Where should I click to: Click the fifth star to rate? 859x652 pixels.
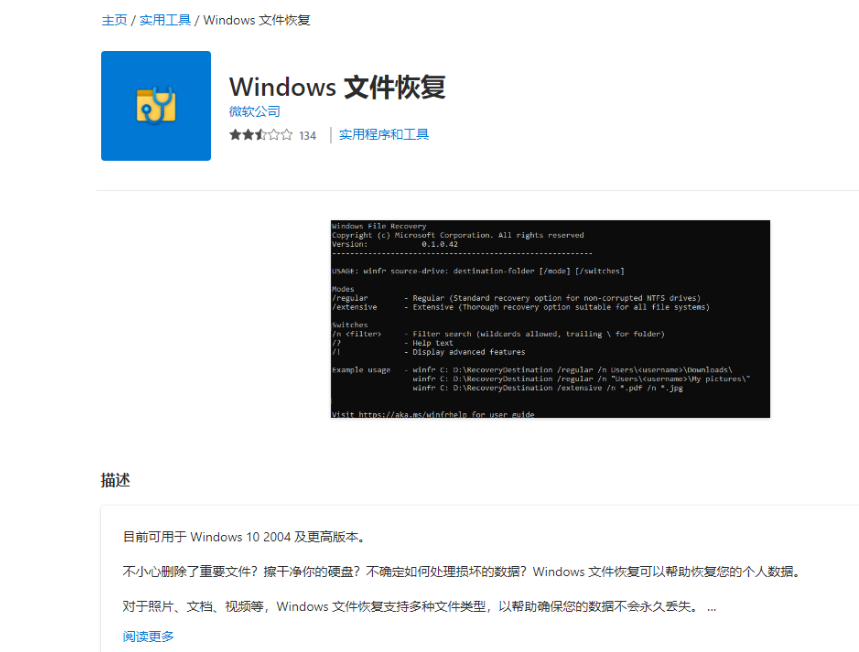[287, 134]
